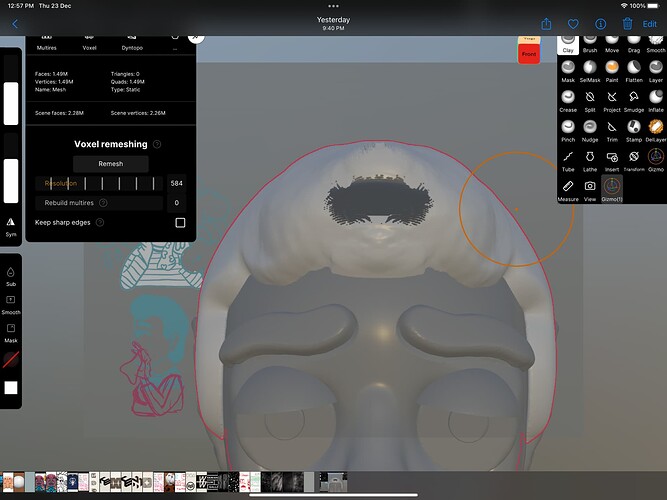Viewport: 667px width, 500px height.
Task: Click the Scene faces: 2.28M text
Action: coord(59,113)
